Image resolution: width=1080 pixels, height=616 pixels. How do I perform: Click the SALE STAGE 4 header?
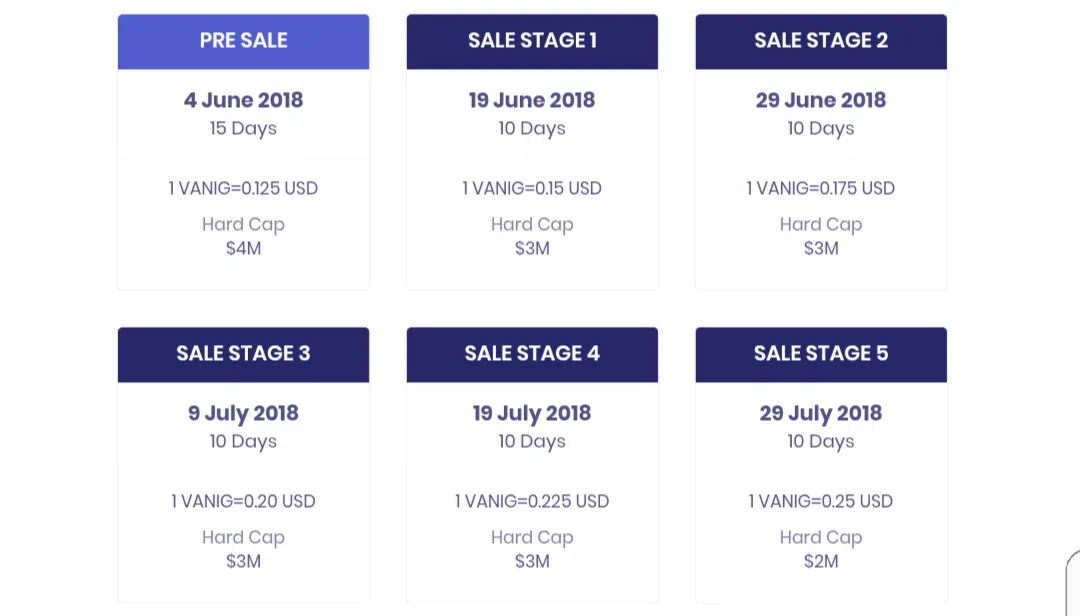click(532, 354)
